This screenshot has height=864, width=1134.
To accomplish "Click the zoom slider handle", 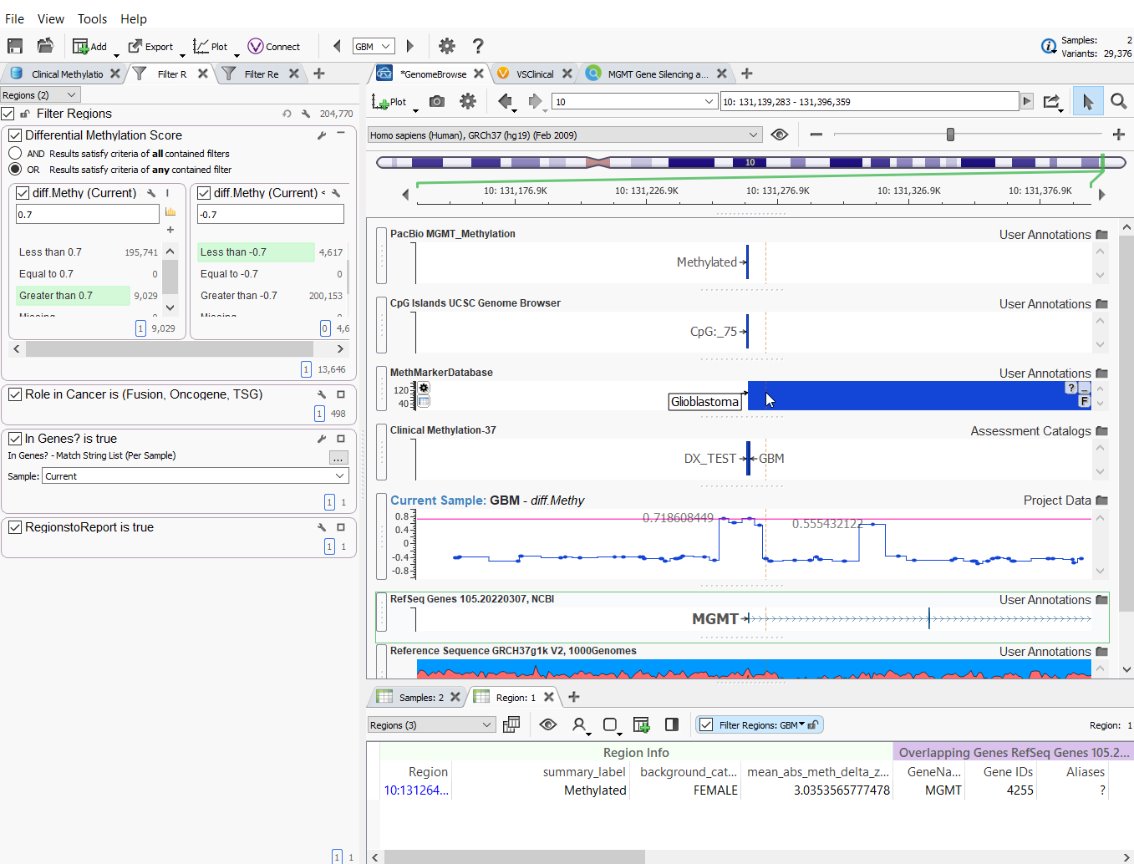I will coord(950,134).
